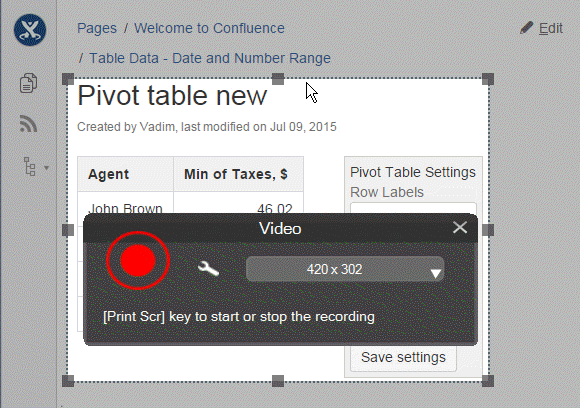580x408 pixels.
Task: Start recording with the red record button
Action: coord(138,260)
